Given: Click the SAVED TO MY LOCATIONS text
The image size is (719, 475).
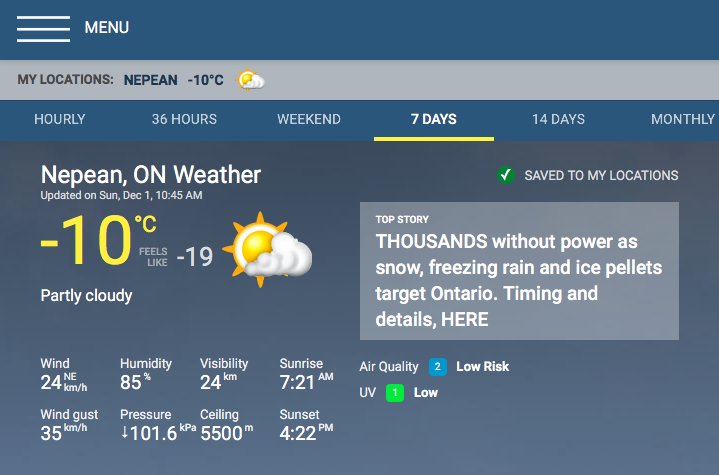Looking at the screenshot, I should [601, 176].
